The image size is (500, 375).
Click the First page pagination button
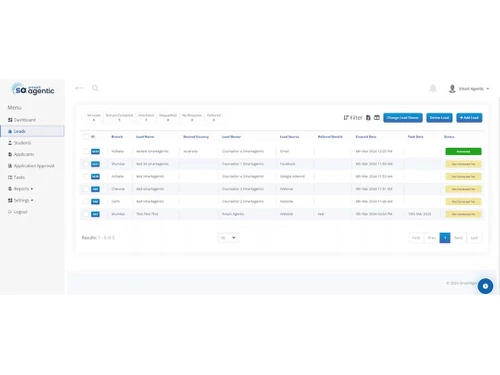(x=416, y=238)
